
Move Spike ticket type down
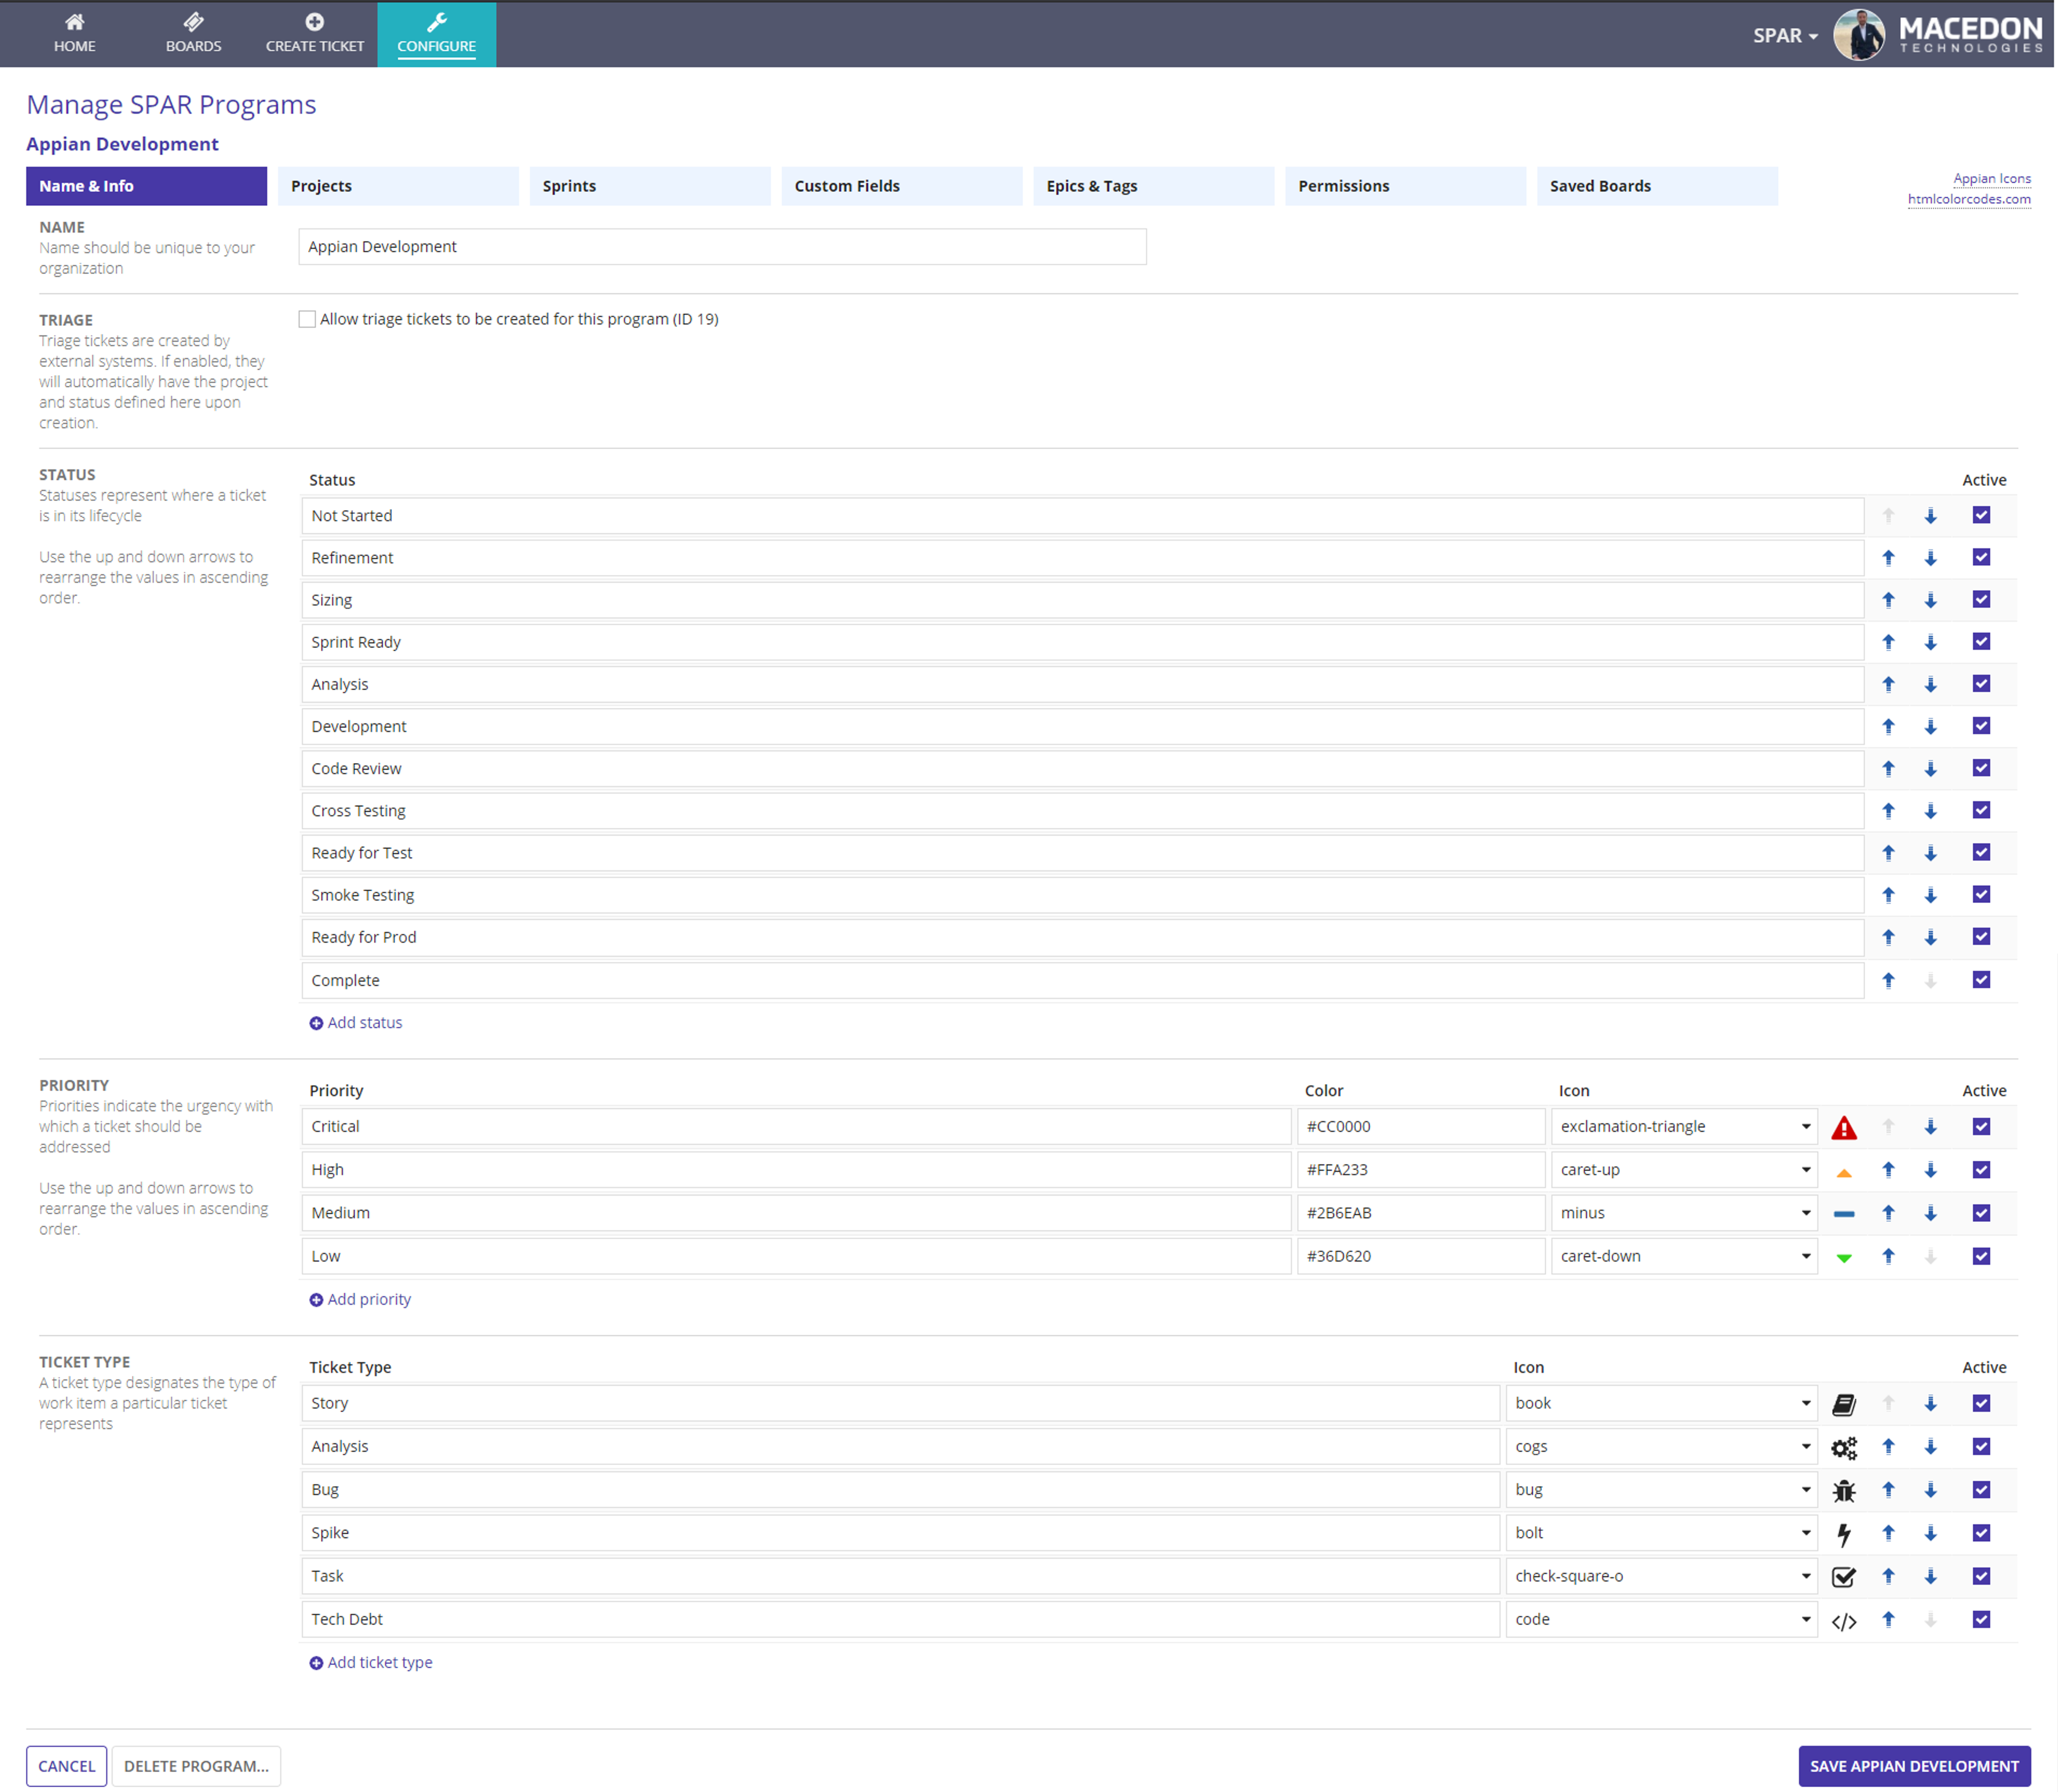1930,1533
